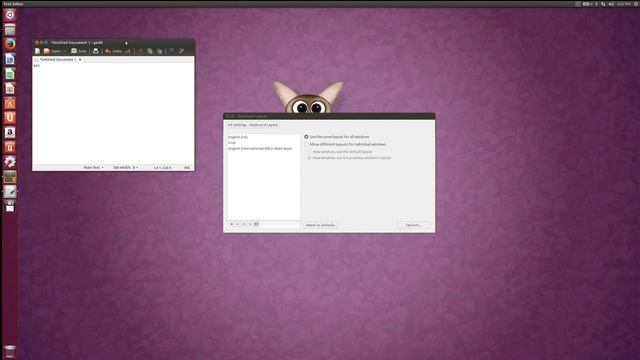This screenshot has height=360, width=640.
Task: Remove selected layout with minus button
Action: (238, 224)
